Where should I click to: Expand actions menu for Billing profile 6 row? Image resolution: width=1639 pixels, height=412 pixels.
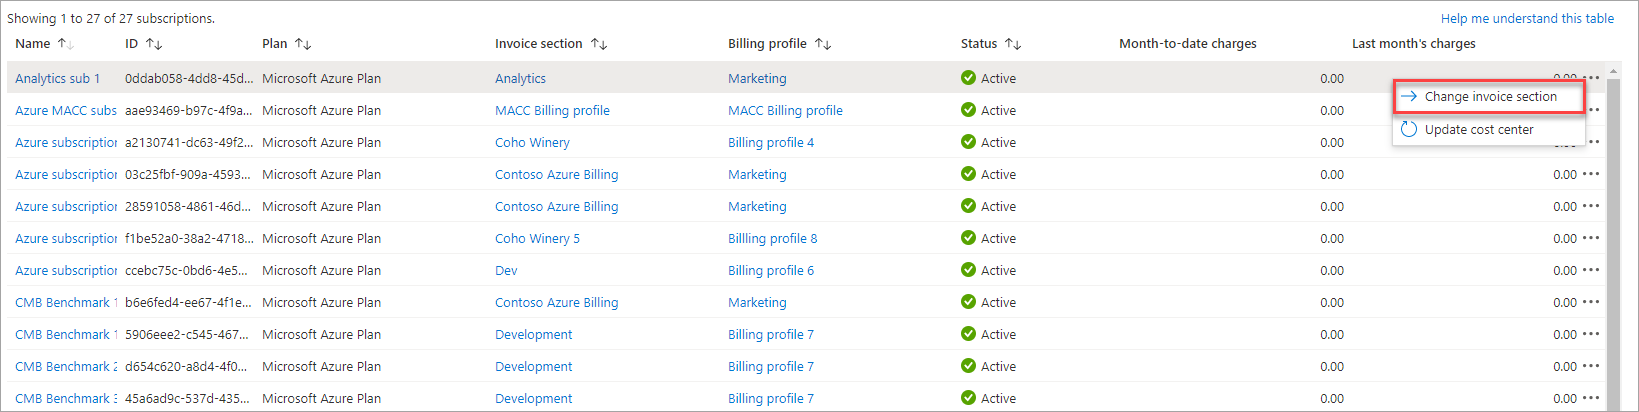[1591, 270]
